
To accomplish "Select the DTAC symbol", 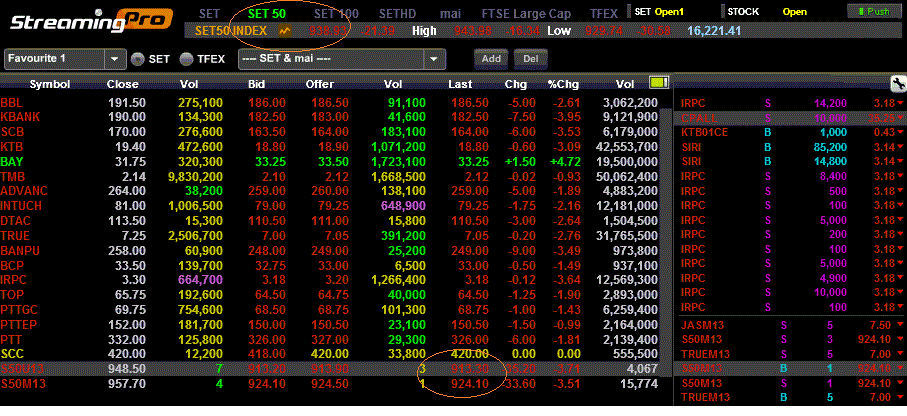I will click(x=15, y=221).
